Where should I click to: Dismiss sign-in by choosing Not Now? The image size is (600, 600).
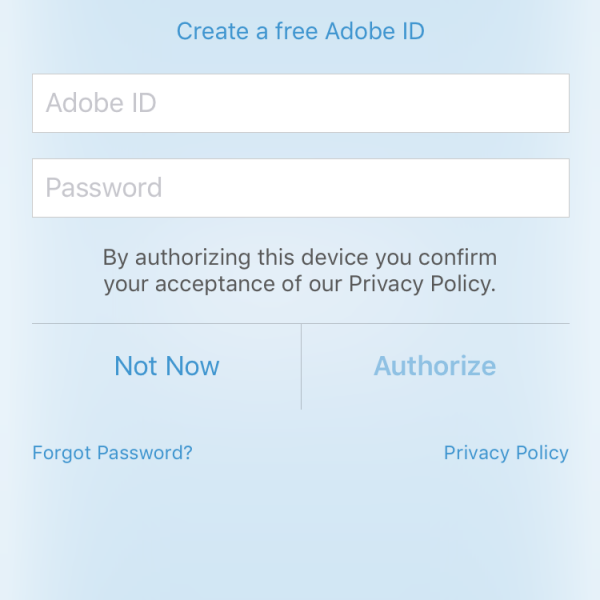tap(166, 366)
